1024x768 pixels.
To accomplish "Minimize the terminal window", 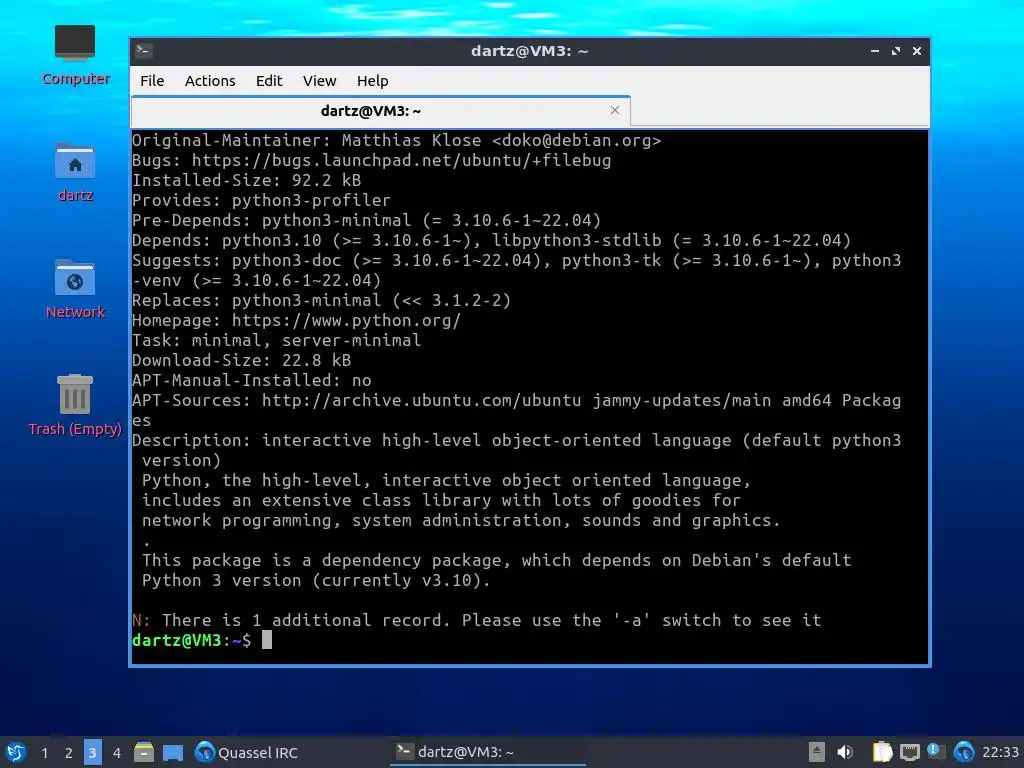I will tap(874, 51).
